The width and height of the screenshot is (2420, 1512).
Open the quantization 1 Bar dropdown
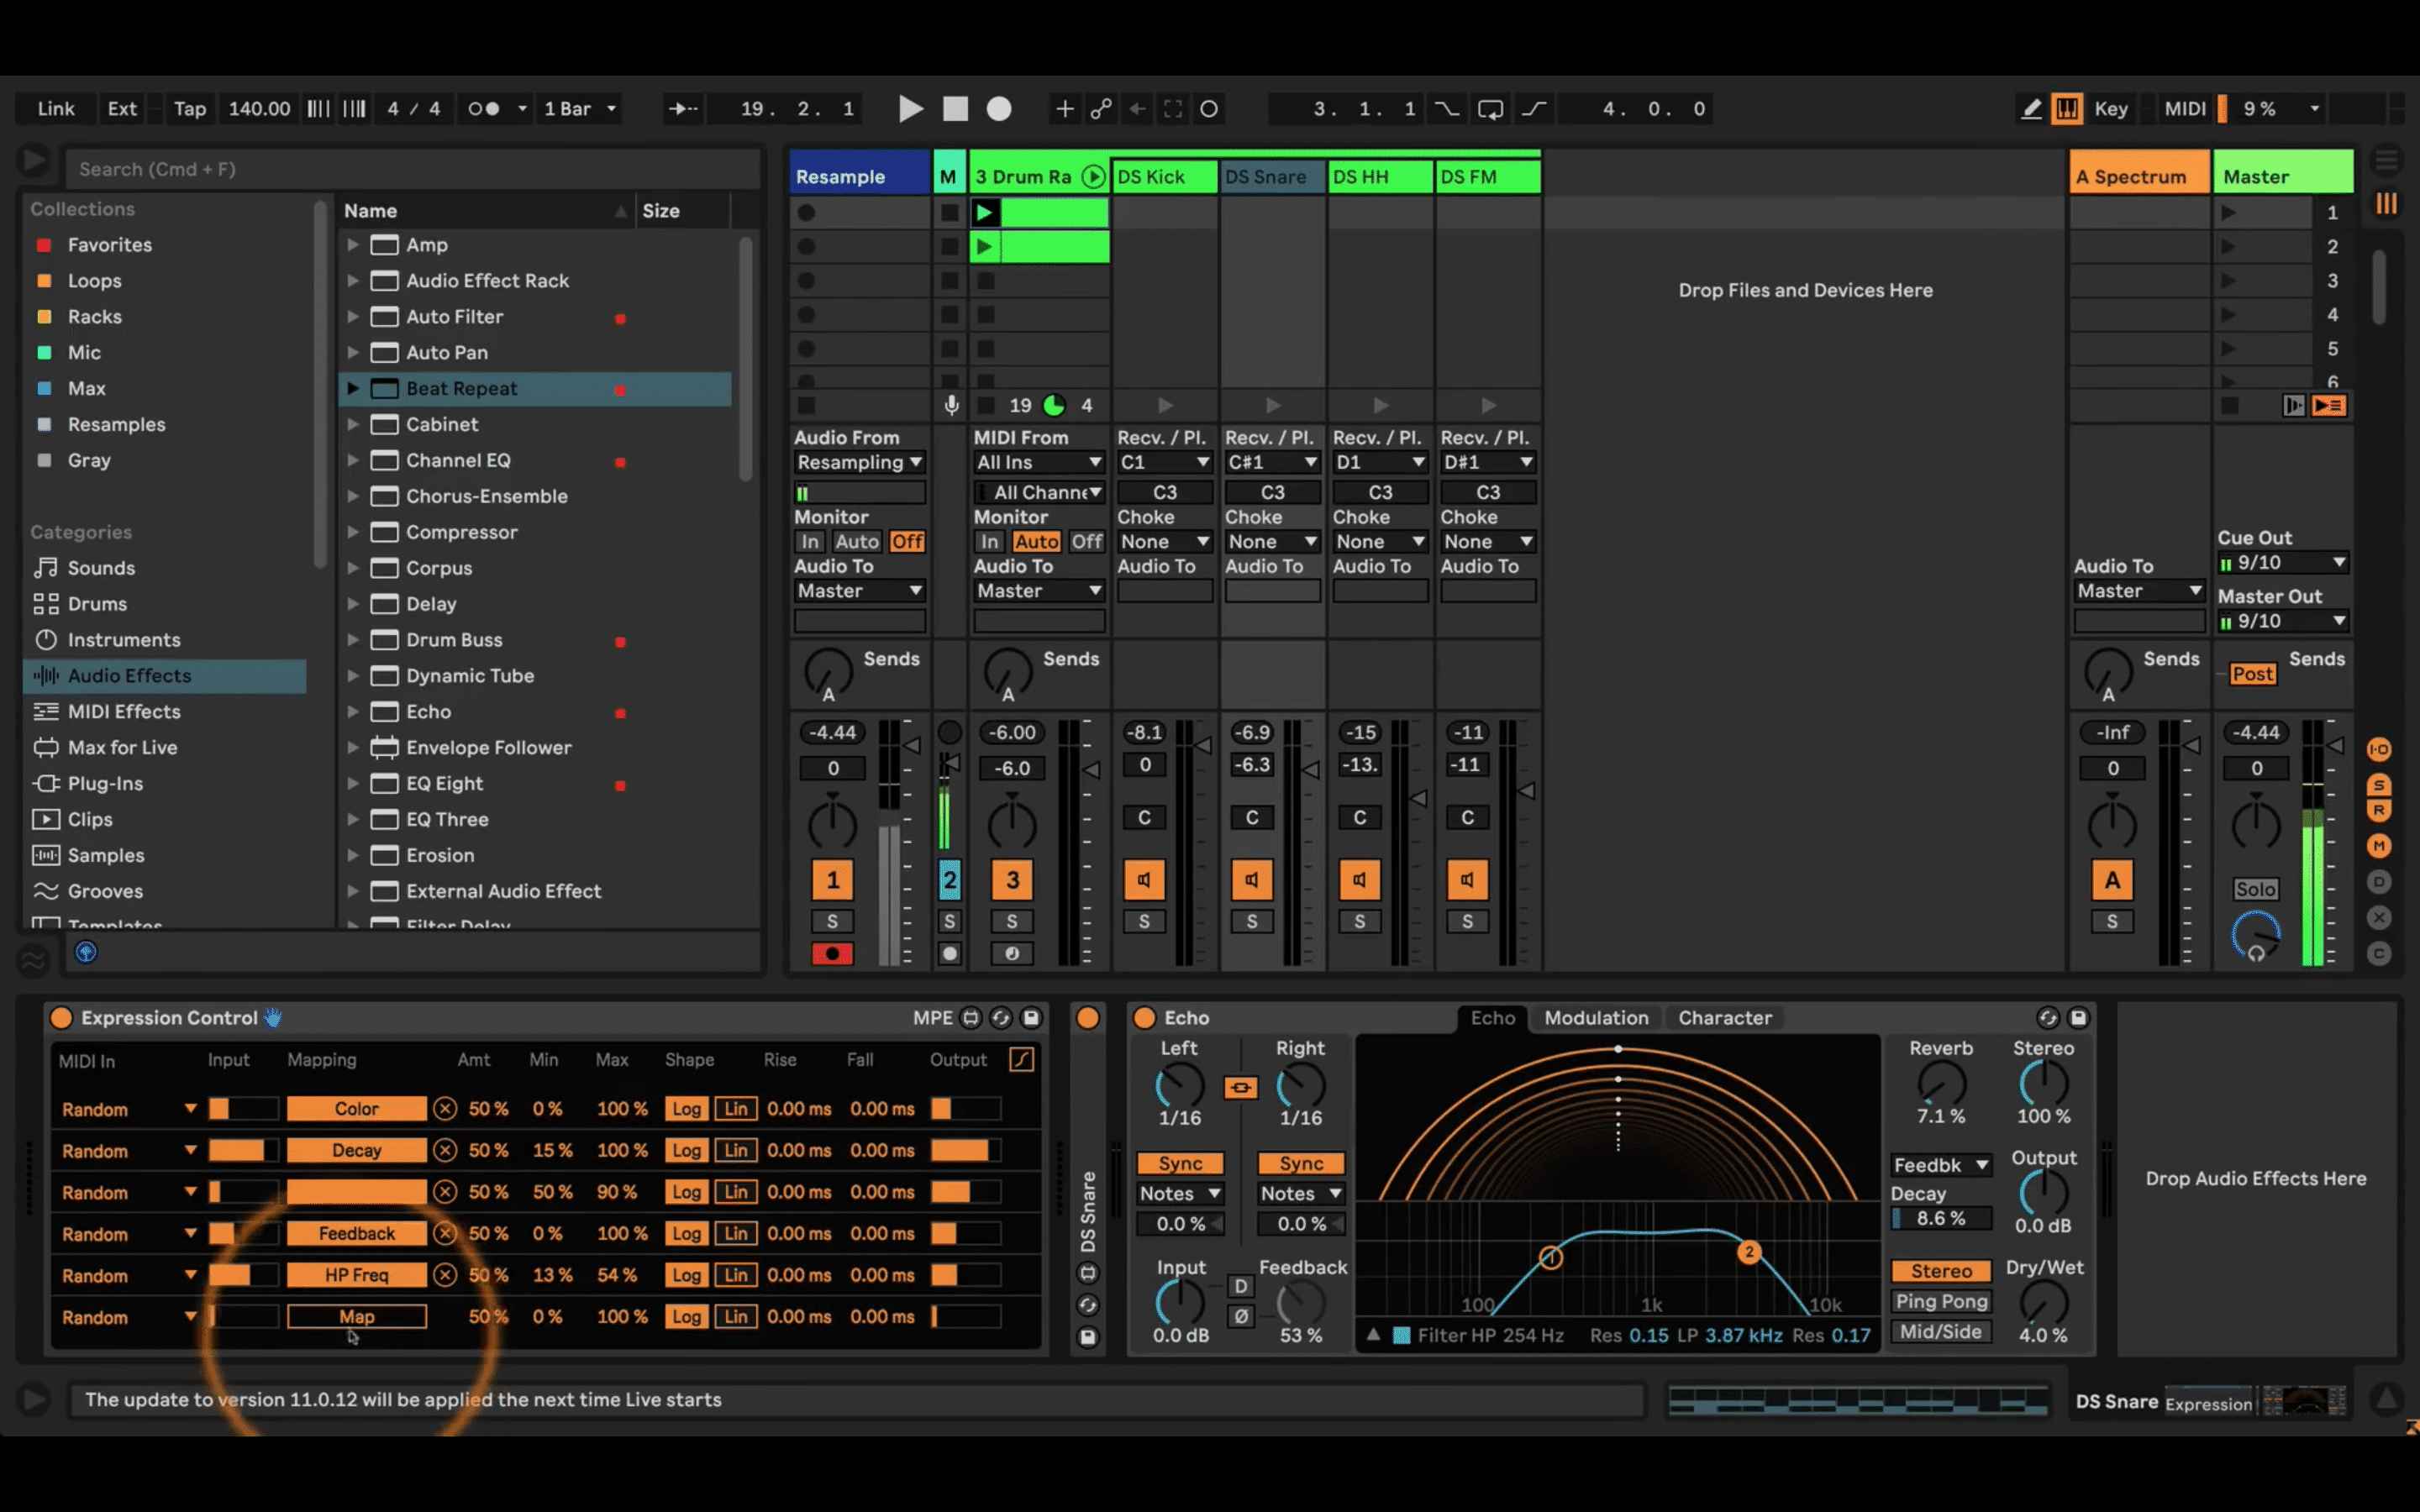click(580, 109)
